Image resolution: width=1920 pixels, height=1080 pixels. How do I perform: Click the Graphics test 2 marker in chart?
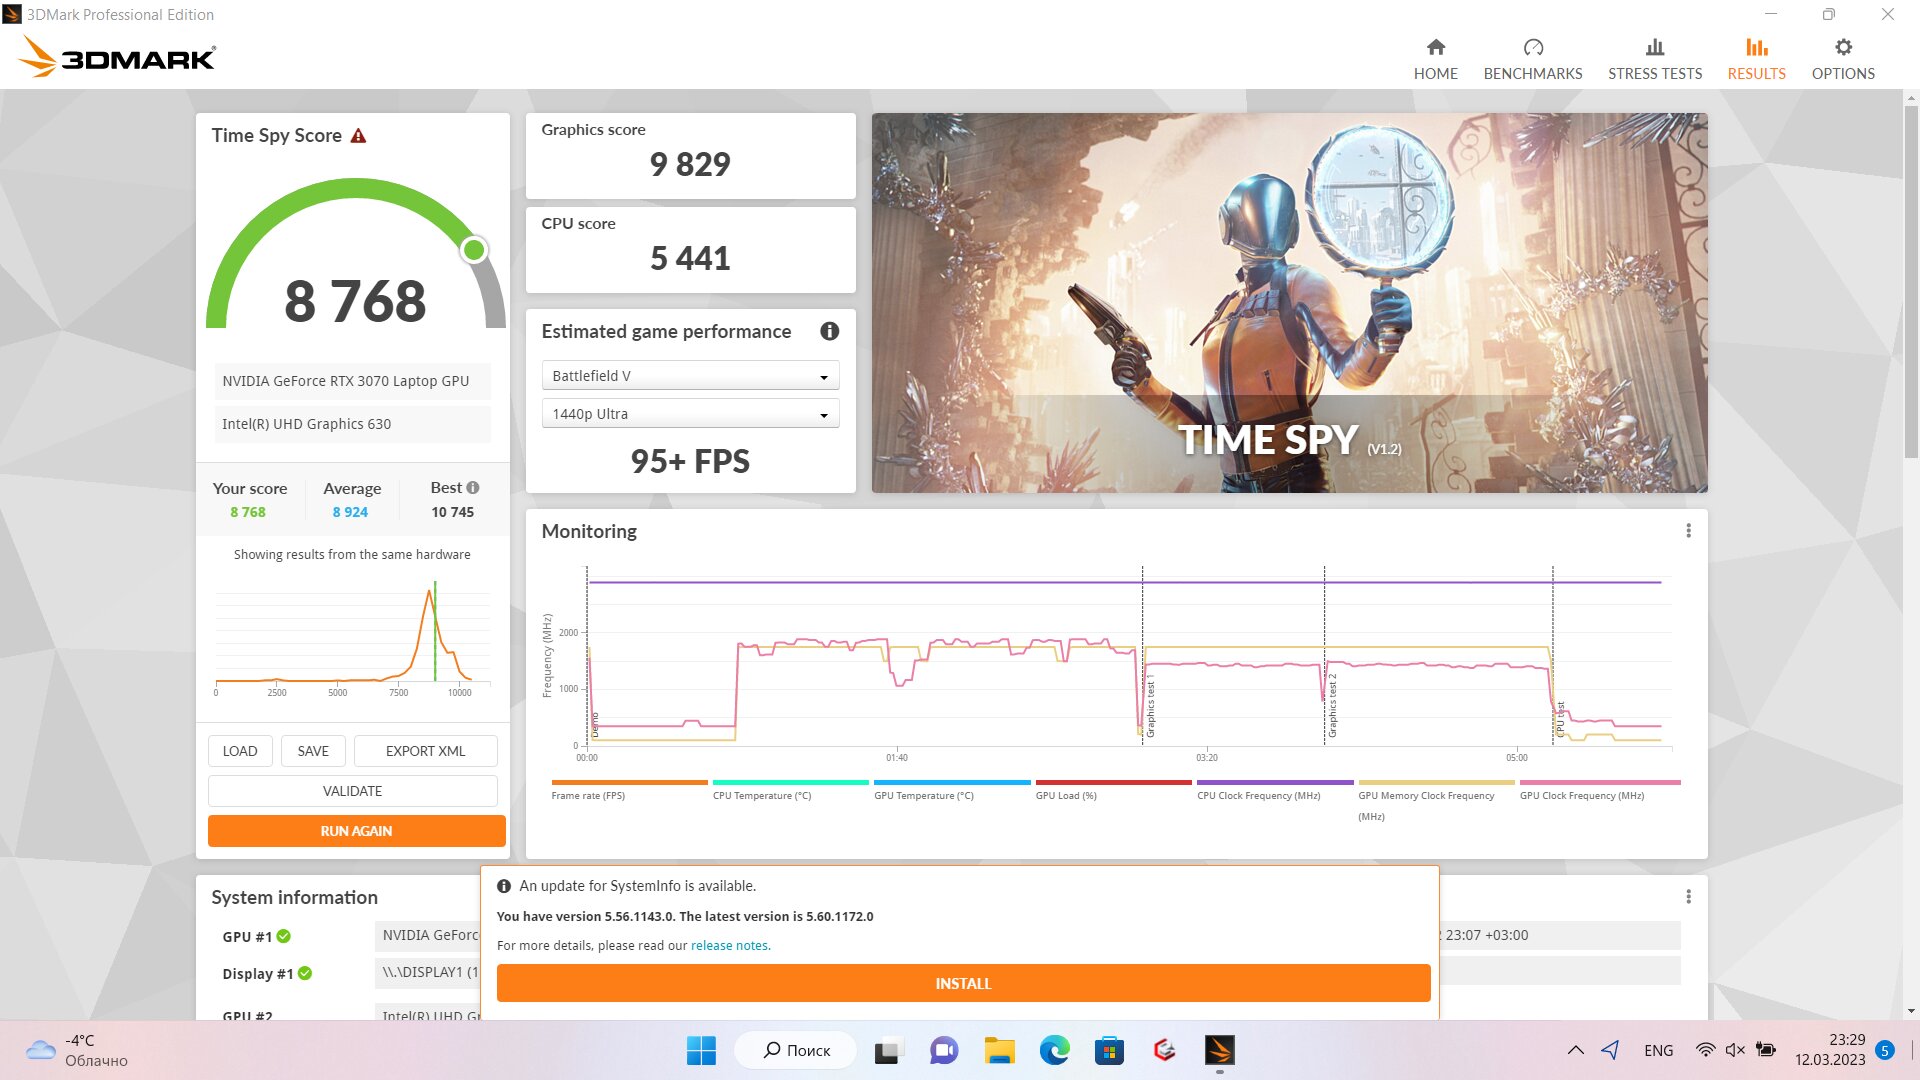1332,705
